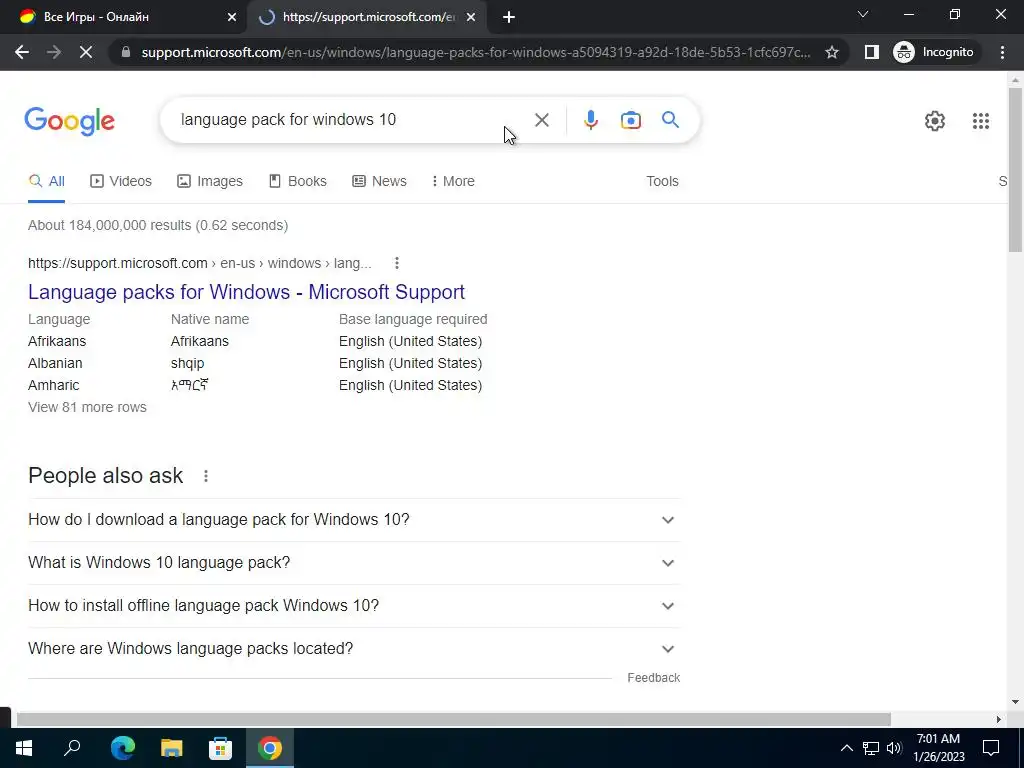Close the Все Игры - Онлайн tab
This screenshot has width=1024, height=768.
coord(232,18)
